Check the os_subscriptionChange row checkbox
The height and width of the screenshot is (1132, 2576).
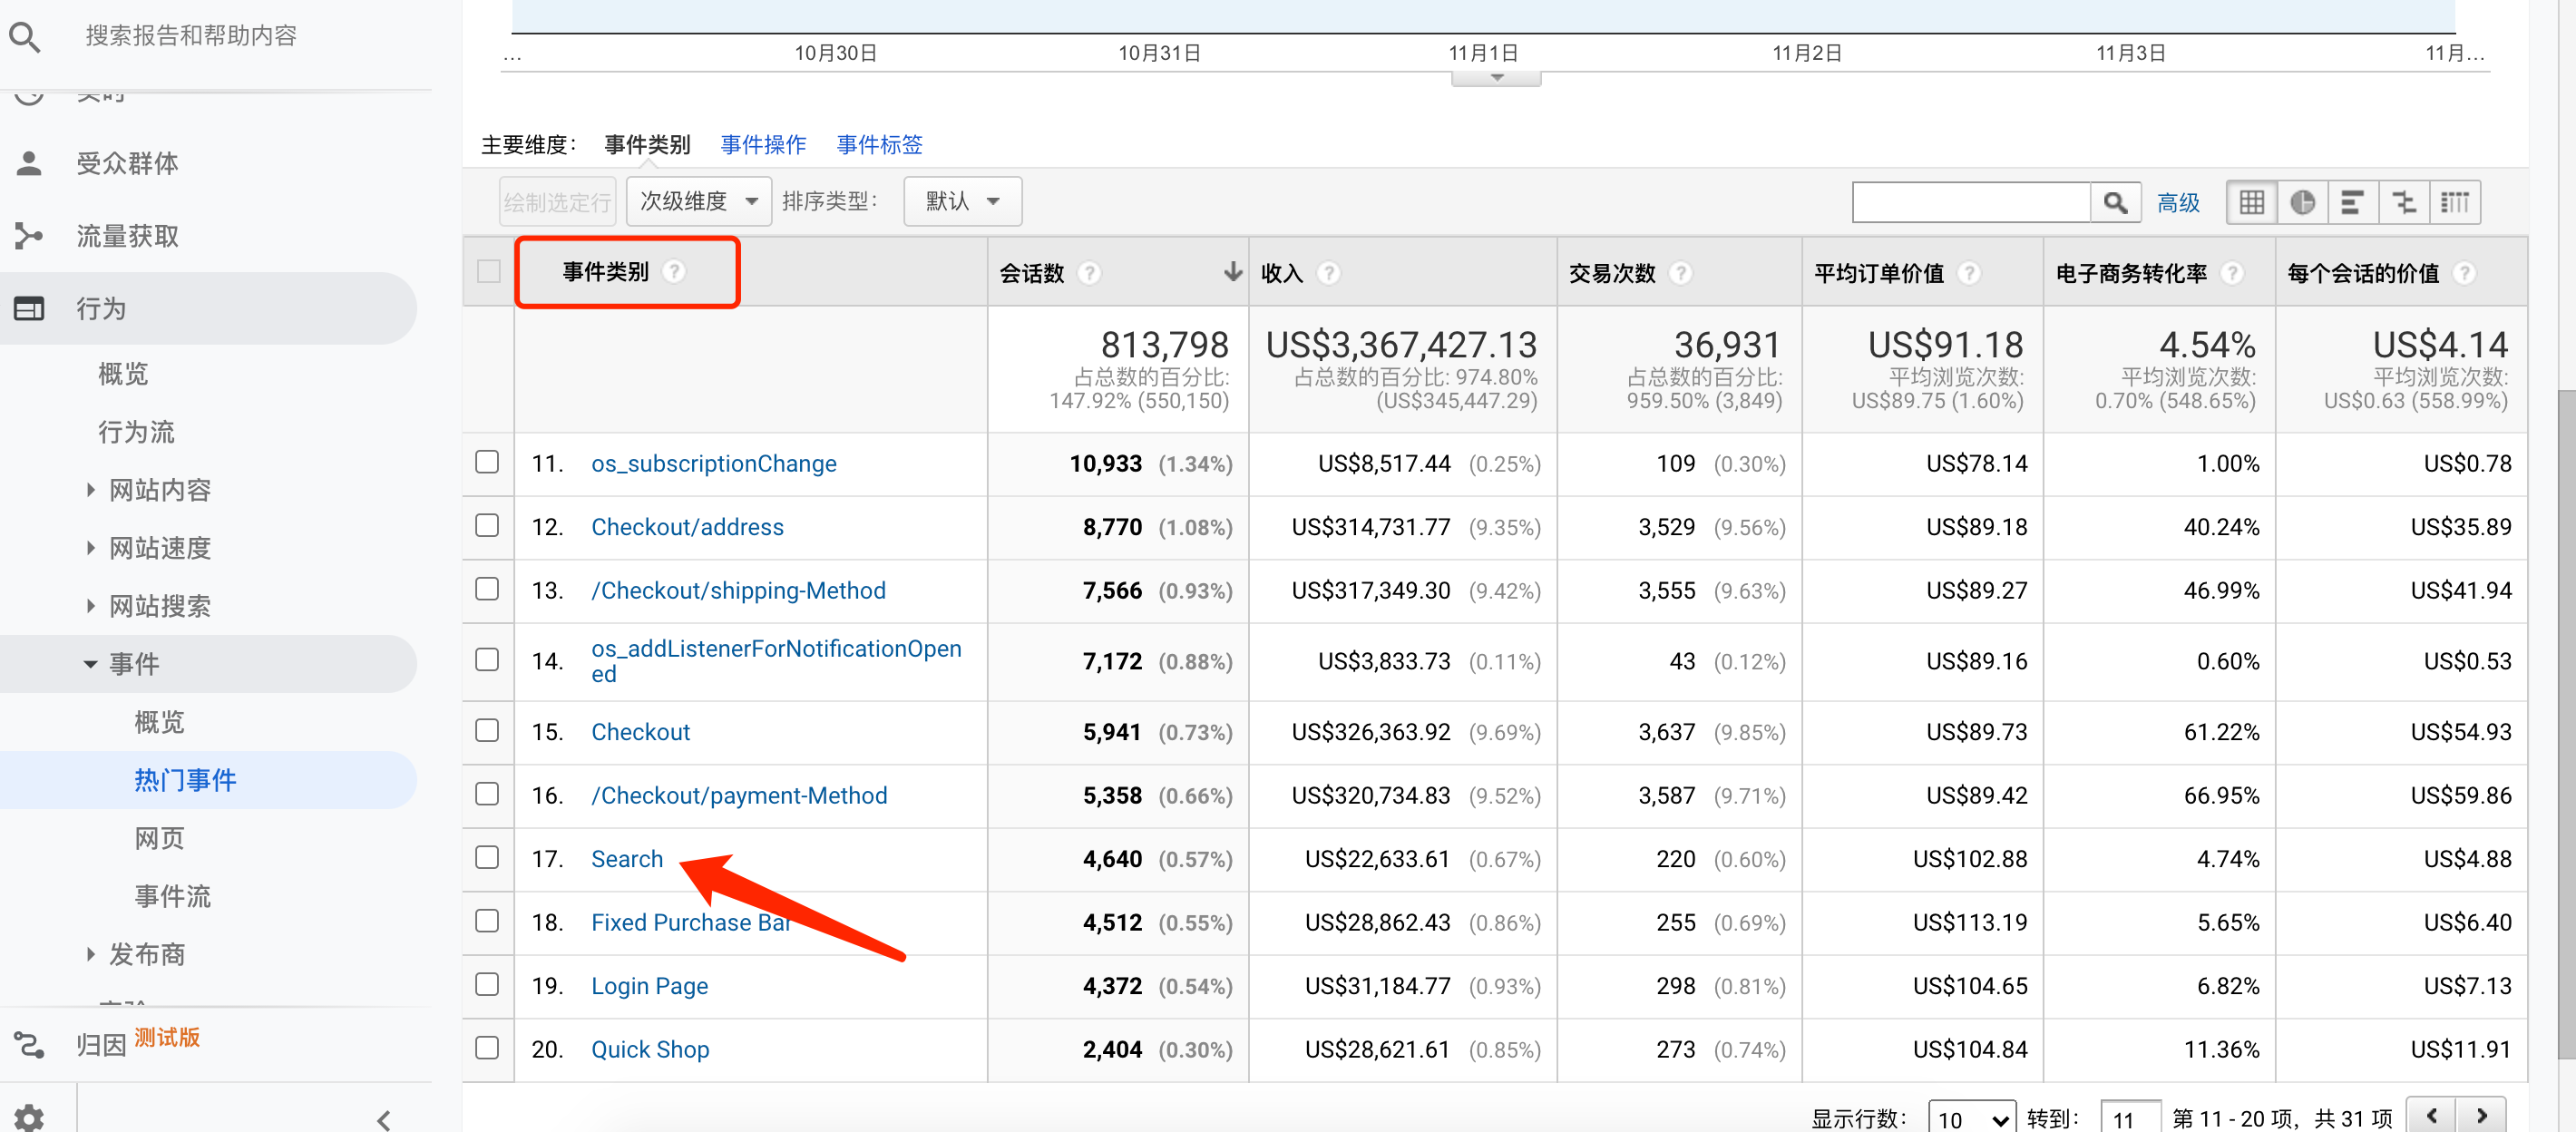[x=487, y=462]
